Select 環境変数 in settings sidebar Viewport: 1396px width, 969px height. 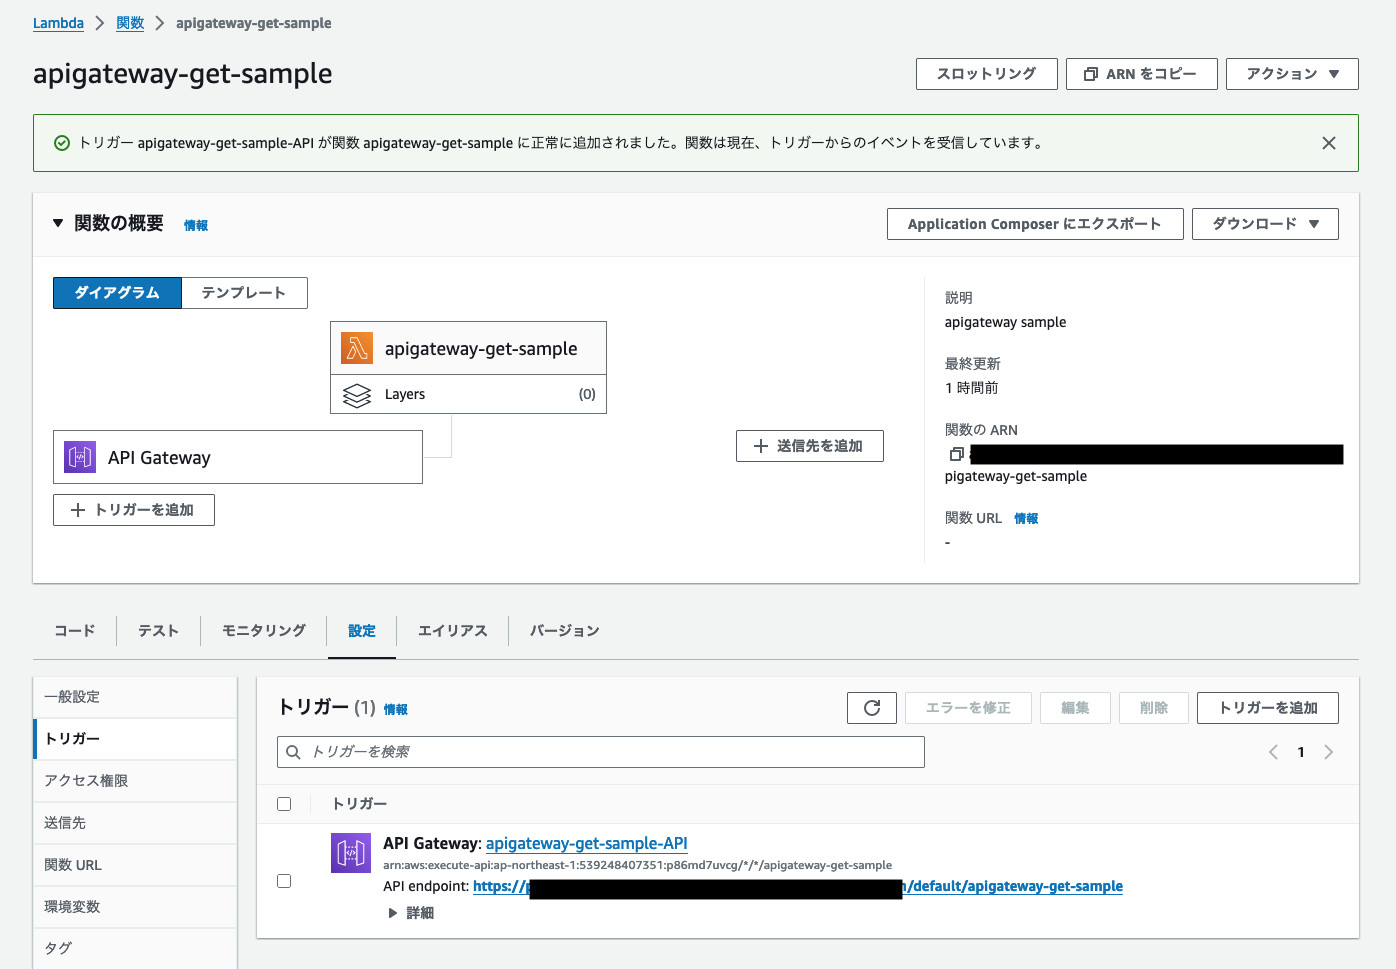pos(135,907)
